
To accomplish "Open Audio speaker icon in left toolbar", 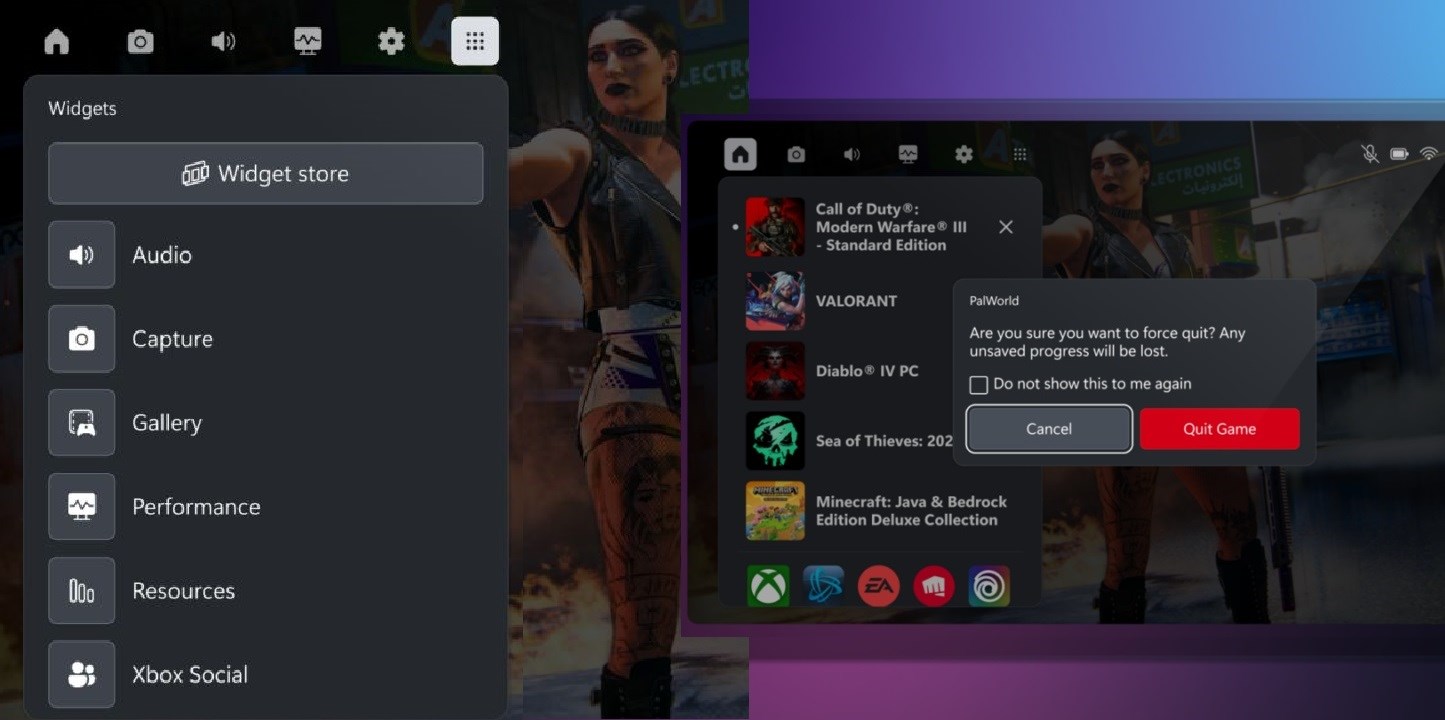I will coord(223,41).
